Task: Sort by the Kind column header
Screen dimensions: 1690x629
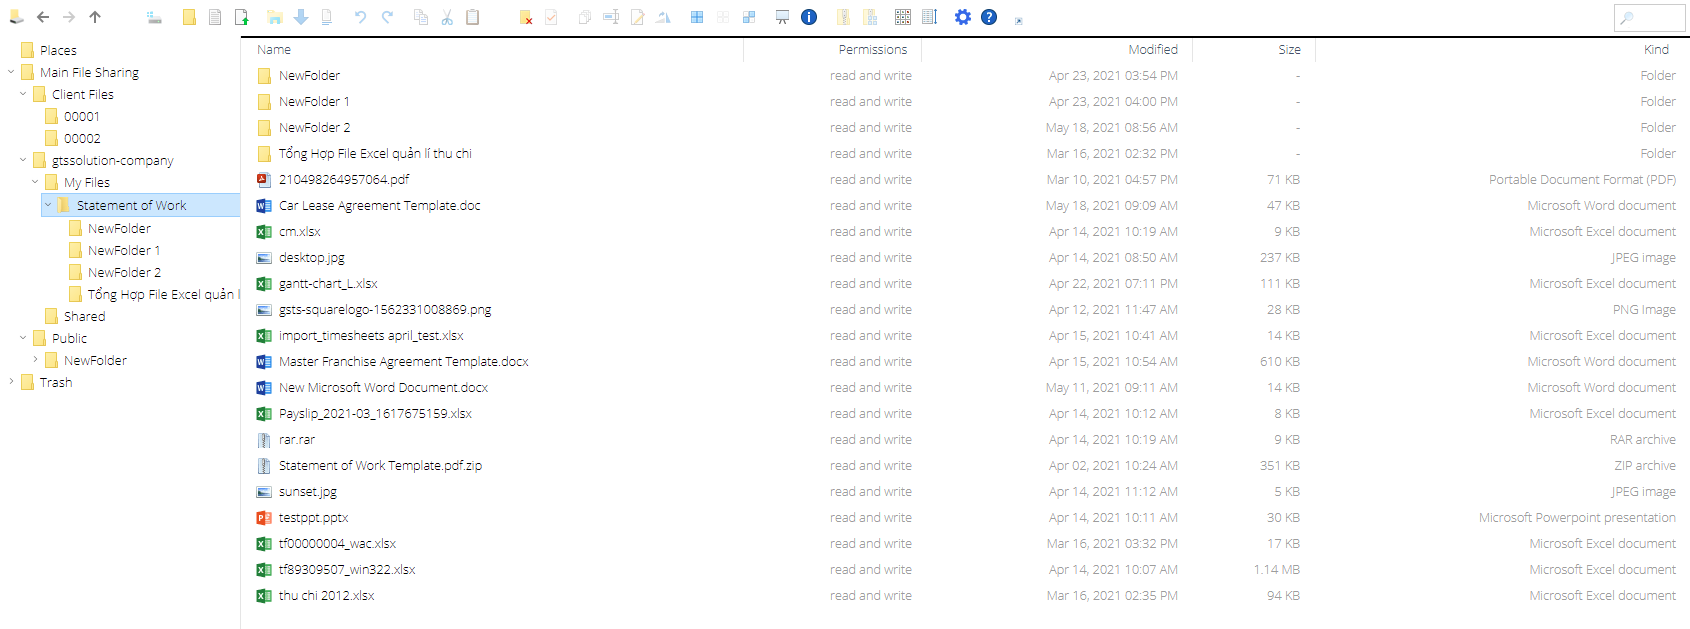Action: point(1502,49)
